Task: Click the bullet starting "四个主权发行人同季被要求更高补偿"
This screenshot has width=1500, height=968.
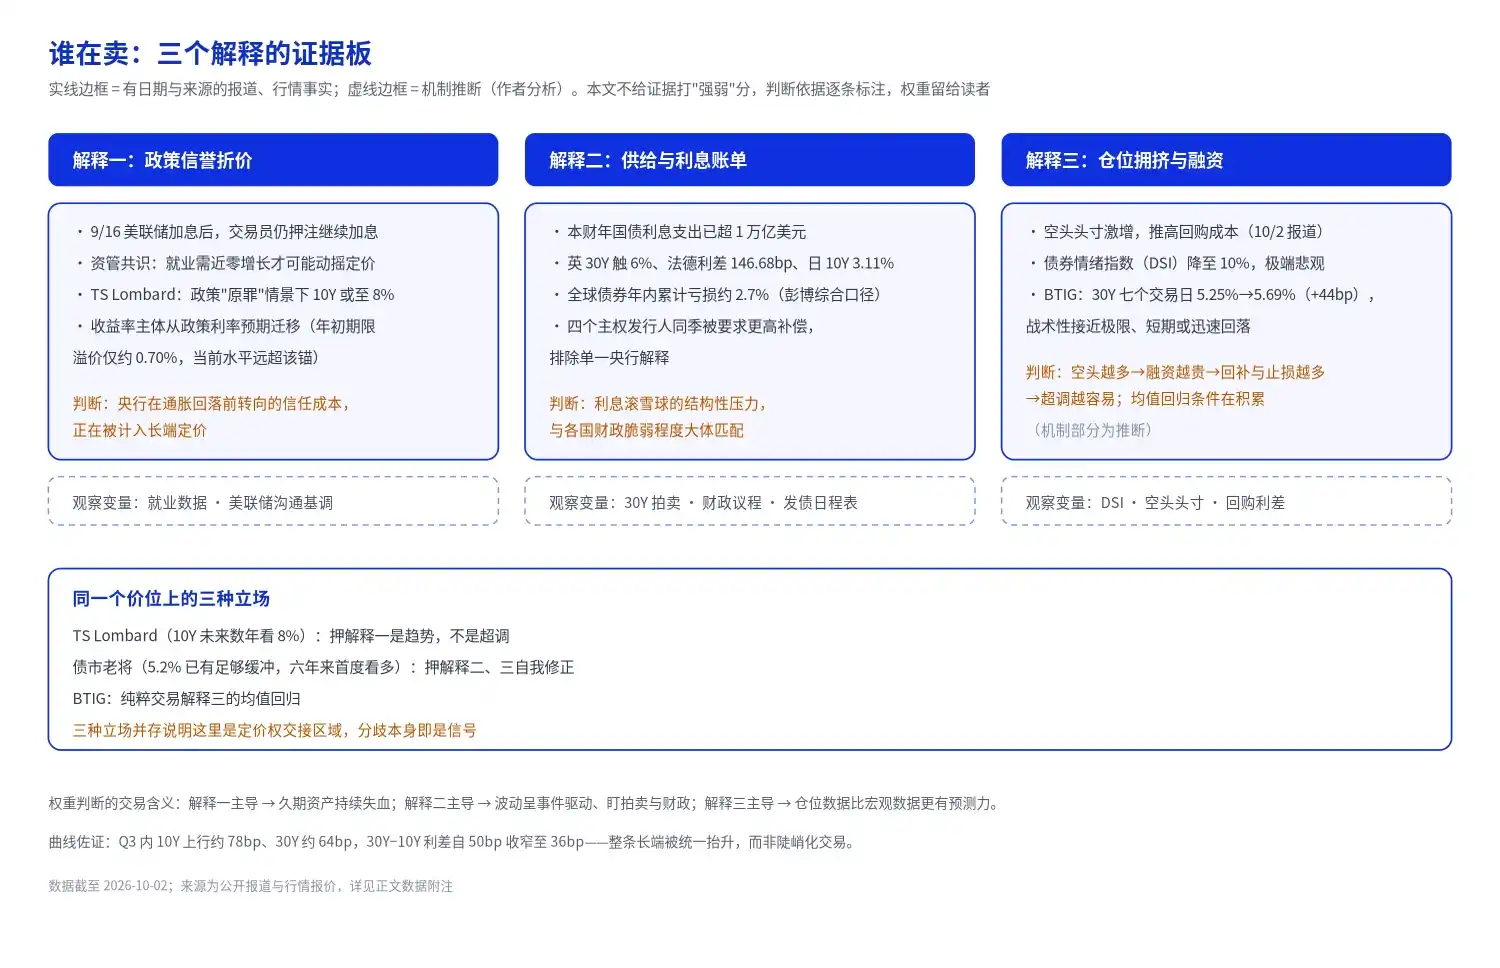Action: [x=682, y=342]
